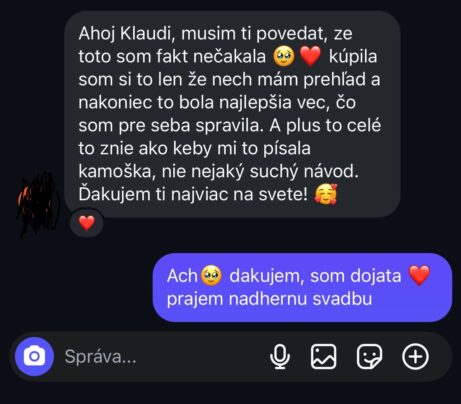Click the circled plus icon for more options
The width and height of the screenshot is (461, 404).
(415, 357)
